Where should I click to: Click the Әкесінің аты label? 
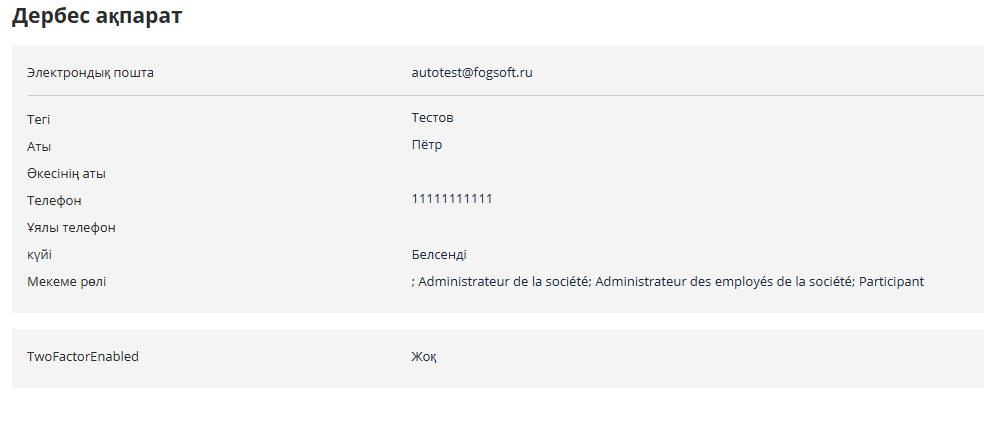click(66, 173)
